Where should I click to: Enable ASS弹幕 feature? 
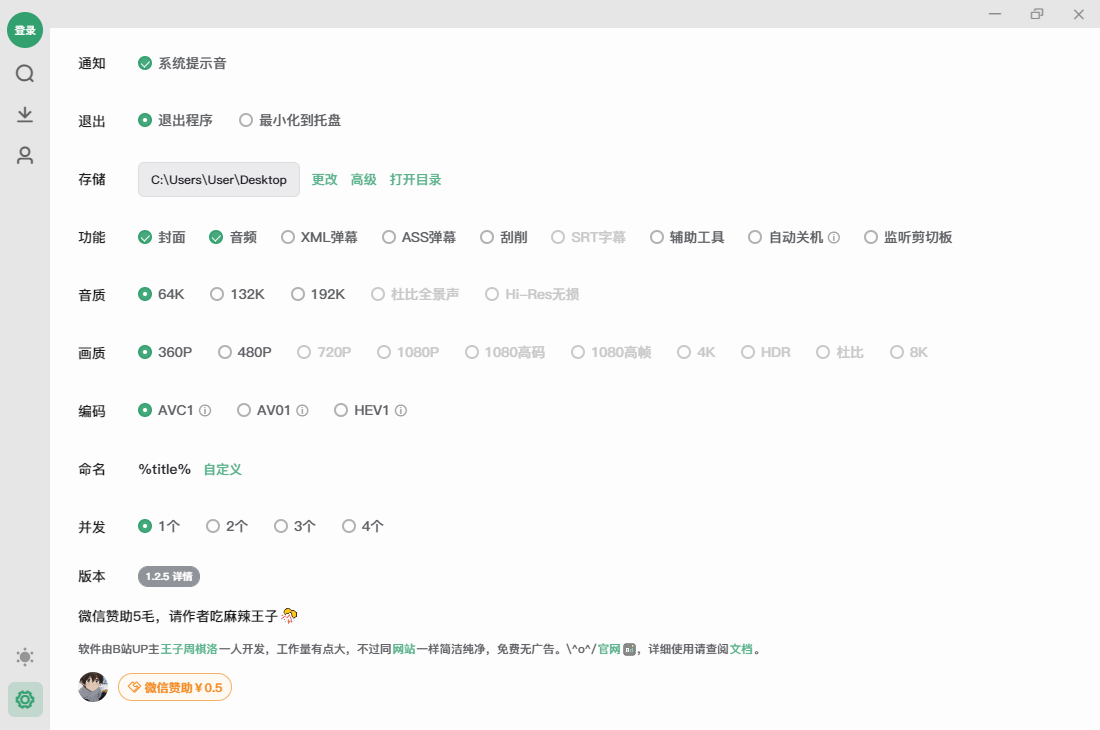tap(419, 237)
